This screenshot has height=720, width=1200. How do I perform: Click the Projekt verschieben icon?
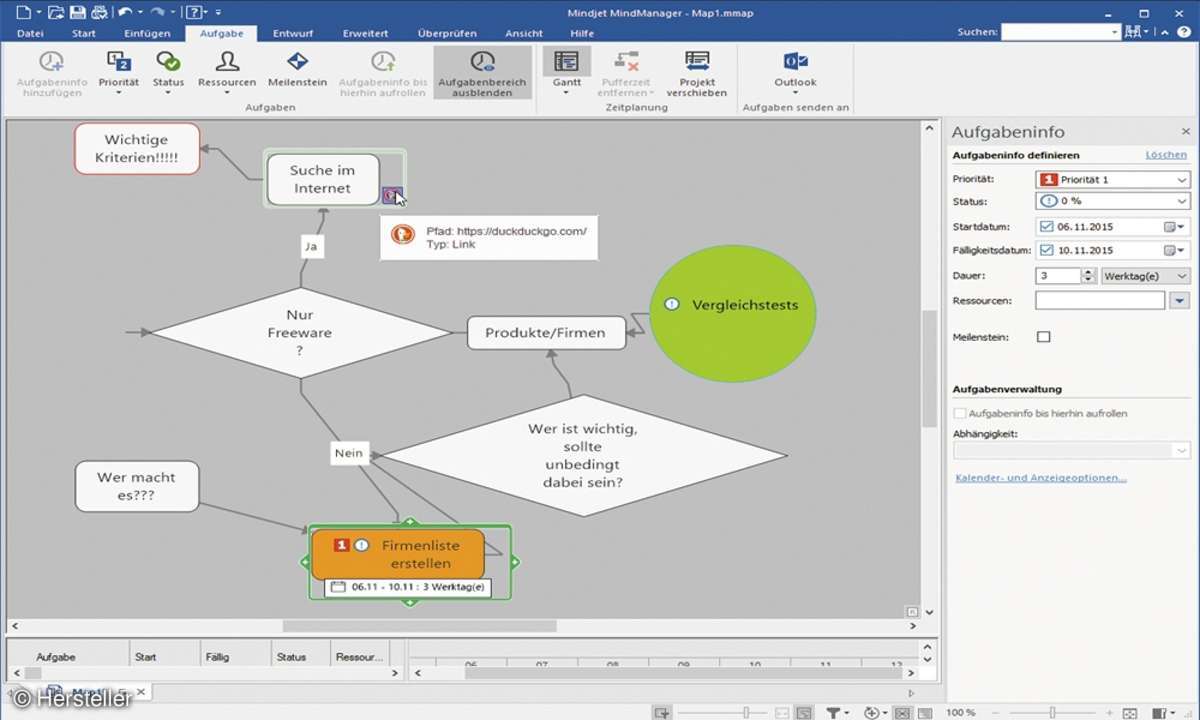click(696, 62)
